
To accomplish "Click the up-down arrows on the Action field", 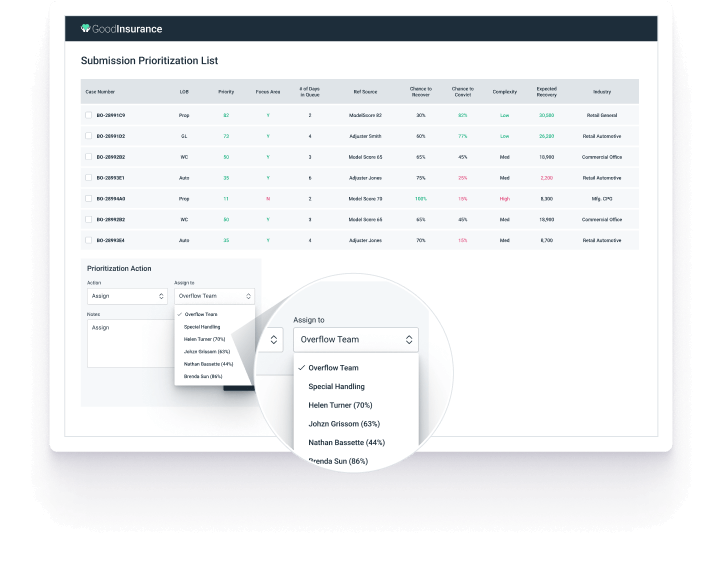I will tap(162, 296).
